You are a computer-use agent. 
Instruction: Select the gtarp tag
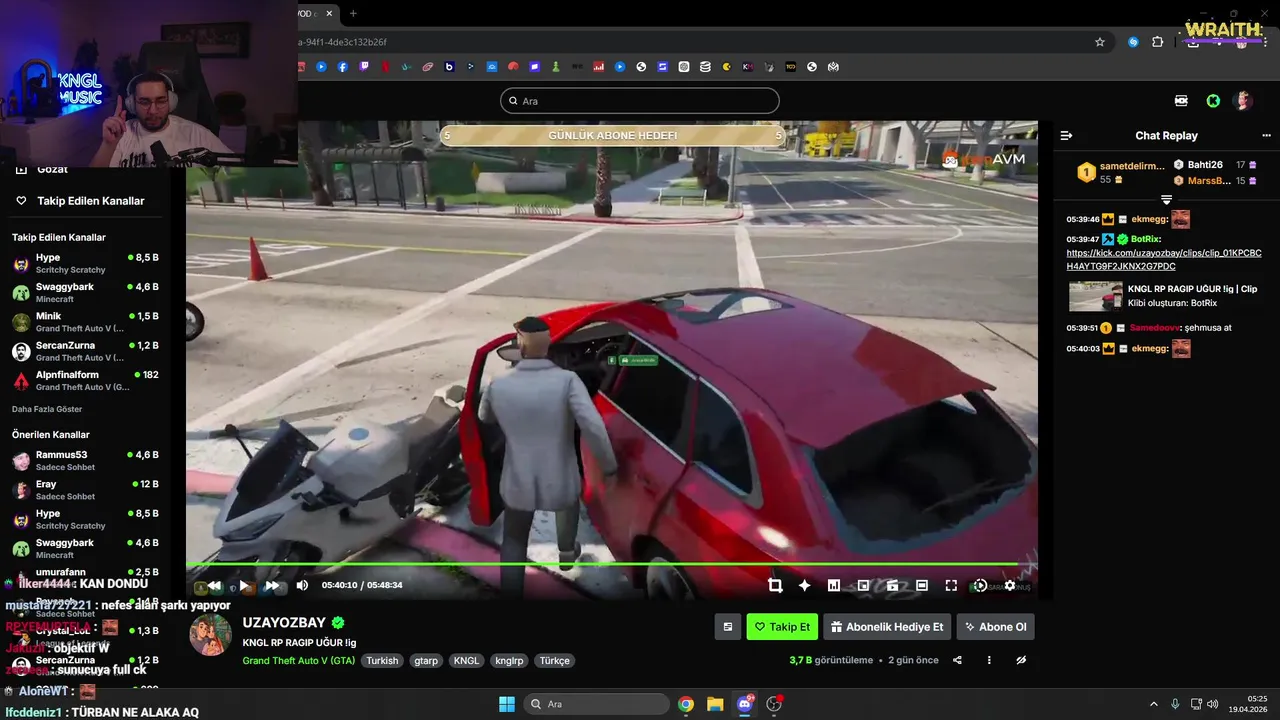[x=426, y=661]
